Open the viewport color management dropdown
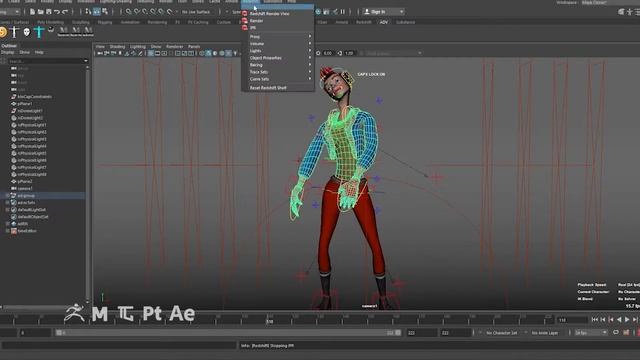Screen dimensions: 640x360 (393, 53)
